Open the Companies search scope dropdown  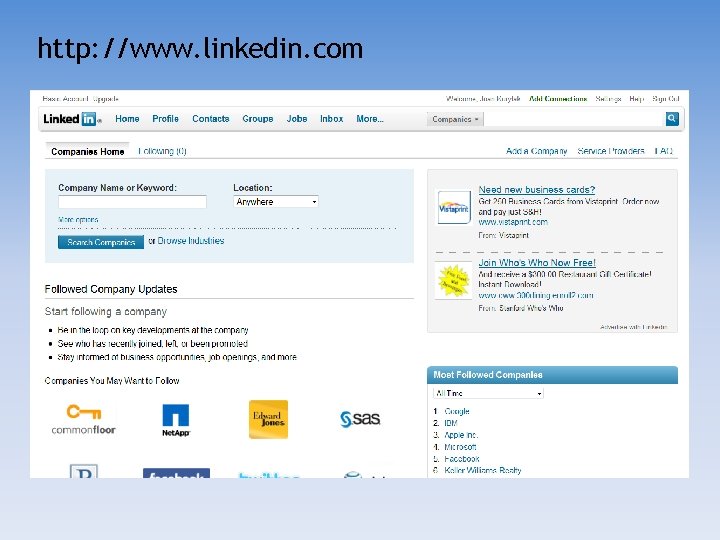[x=455, y=119]
